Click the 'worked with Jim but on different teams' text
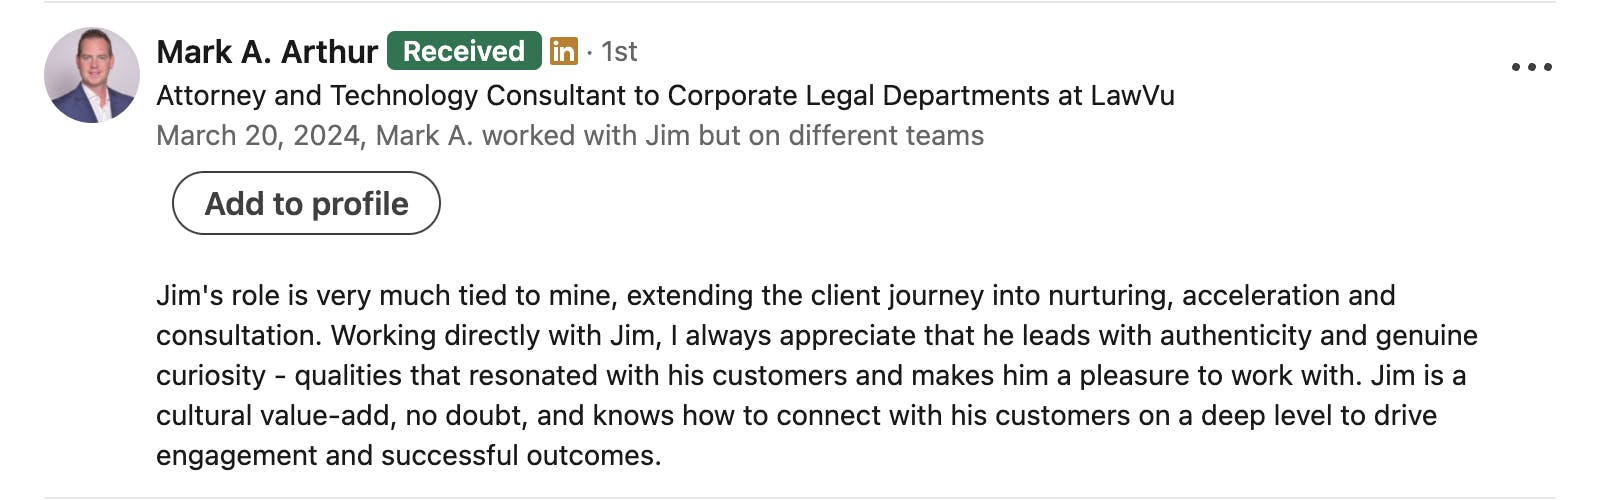Viewport: 1602px width, 500px height. point(733,136)
